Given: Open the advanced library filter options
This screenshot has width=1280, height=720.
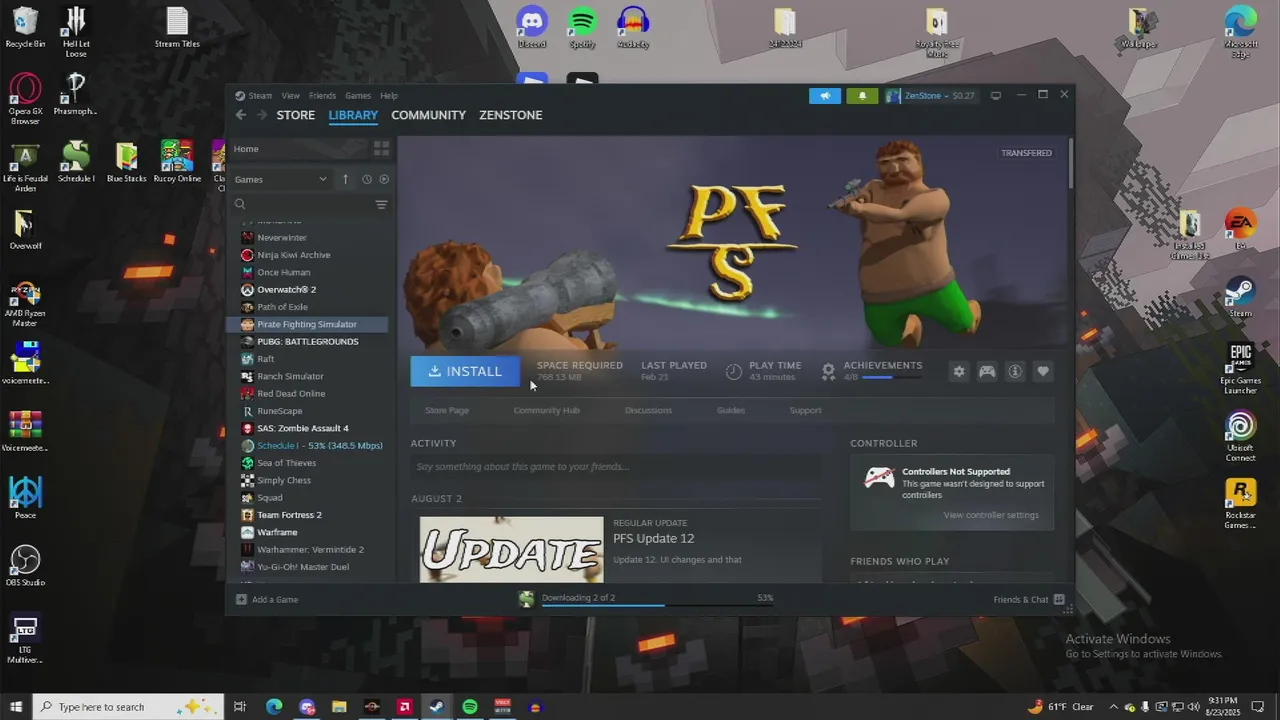Looking at the screenshot, I should [x=381, y=204].
